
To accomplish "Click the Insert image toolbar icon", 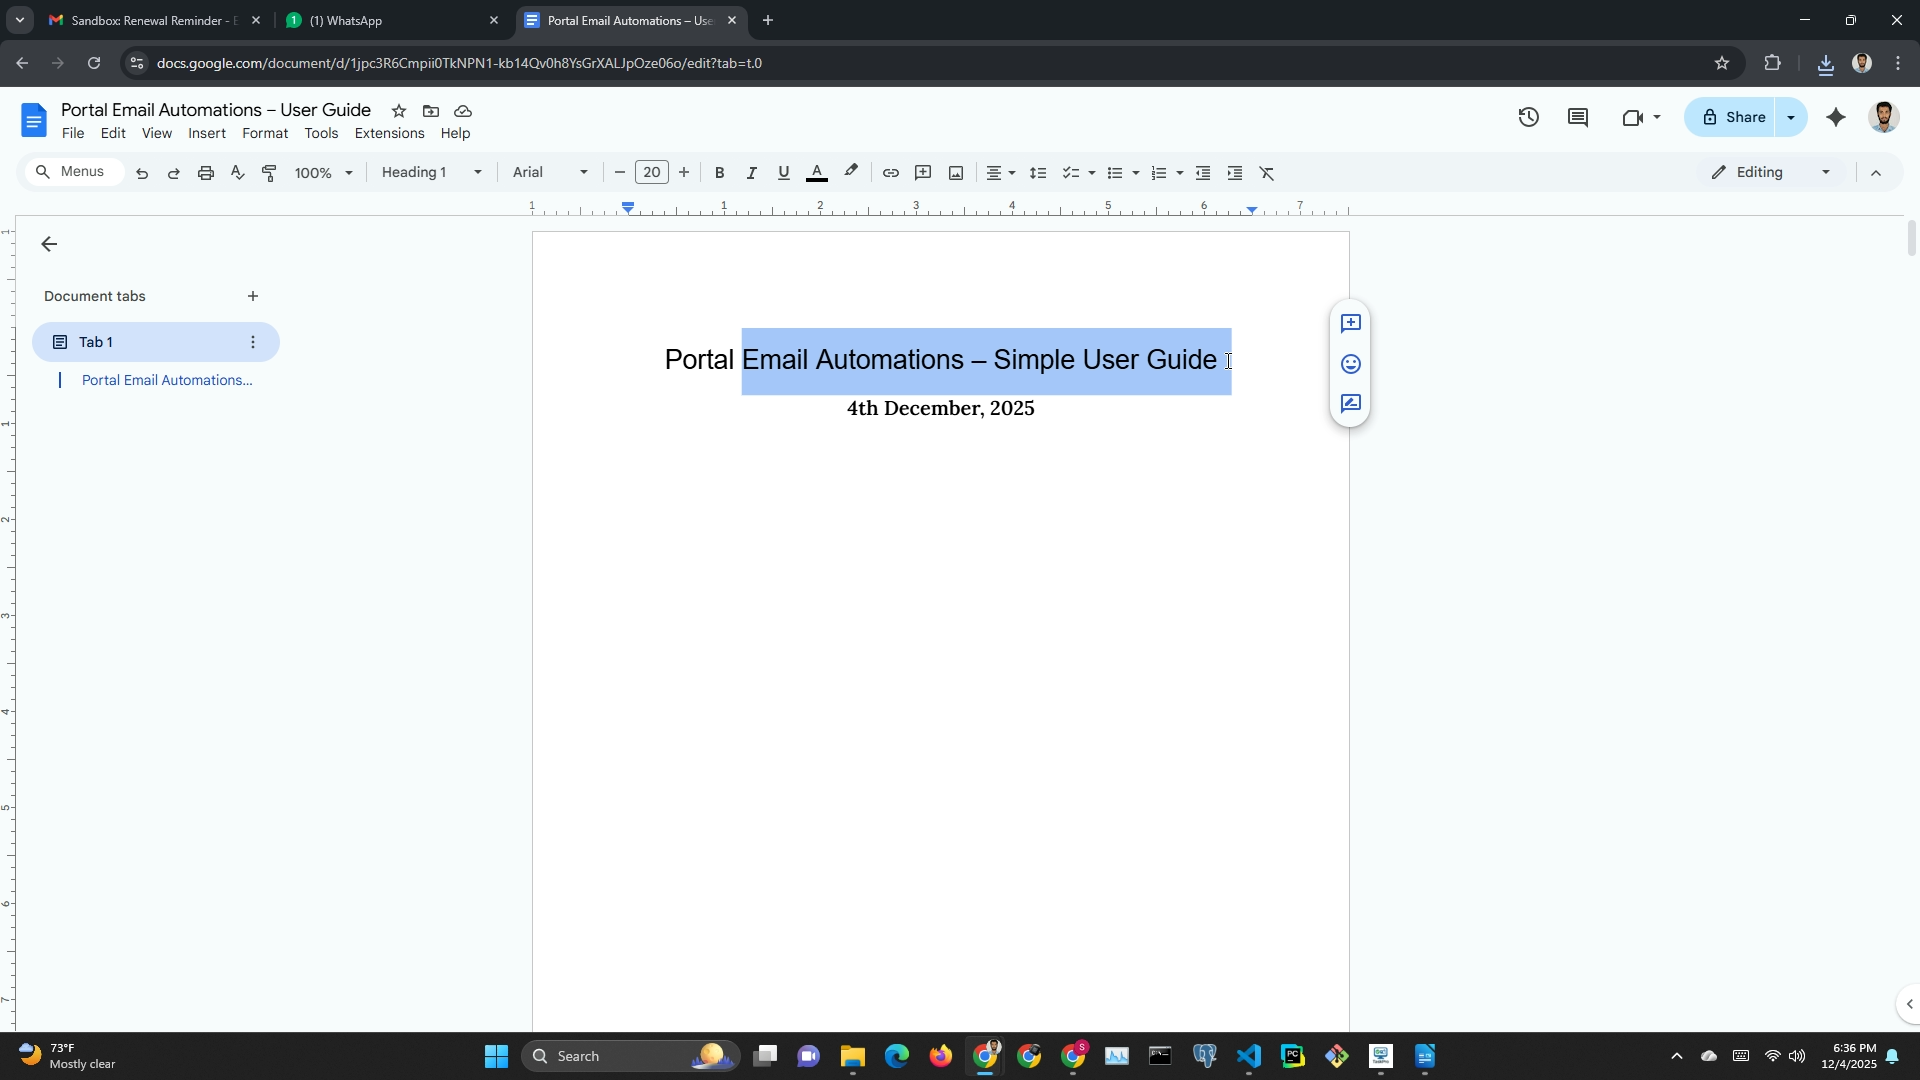I will (x=956, y=173).
